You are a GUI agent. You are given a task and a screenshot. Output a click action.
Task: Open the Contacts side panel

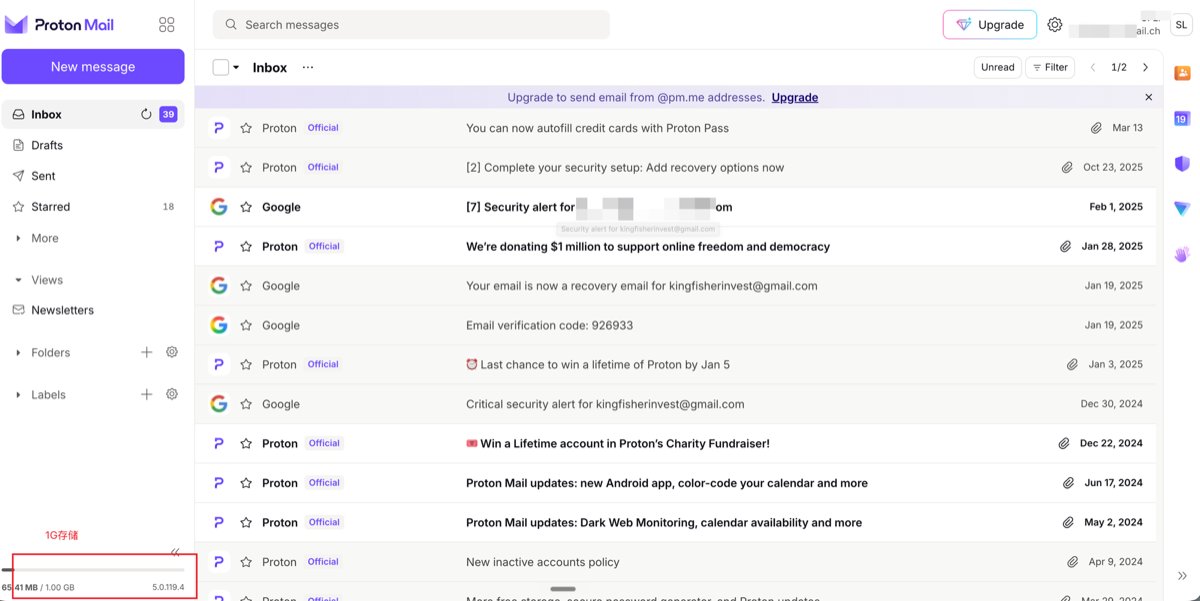click(1182, 73)
